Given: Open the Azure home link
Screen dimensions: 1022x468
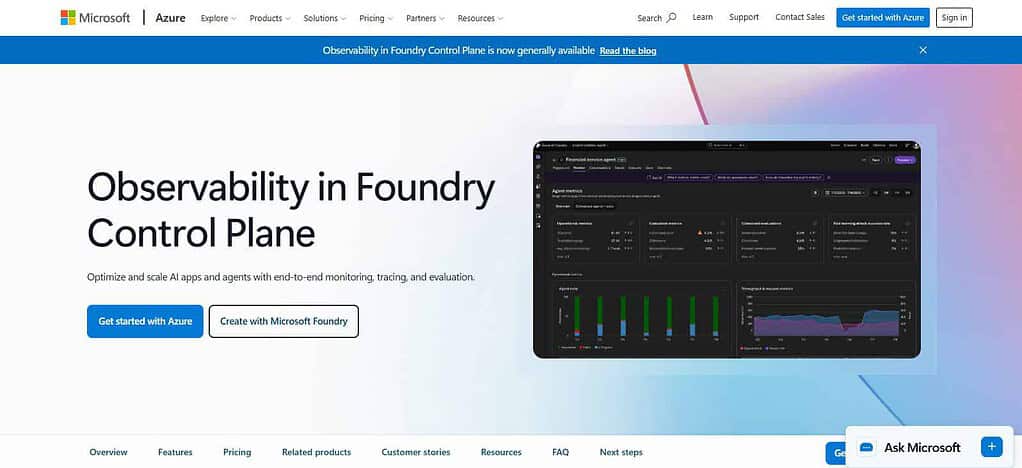Looking at the screenshot, I should 170,18.
